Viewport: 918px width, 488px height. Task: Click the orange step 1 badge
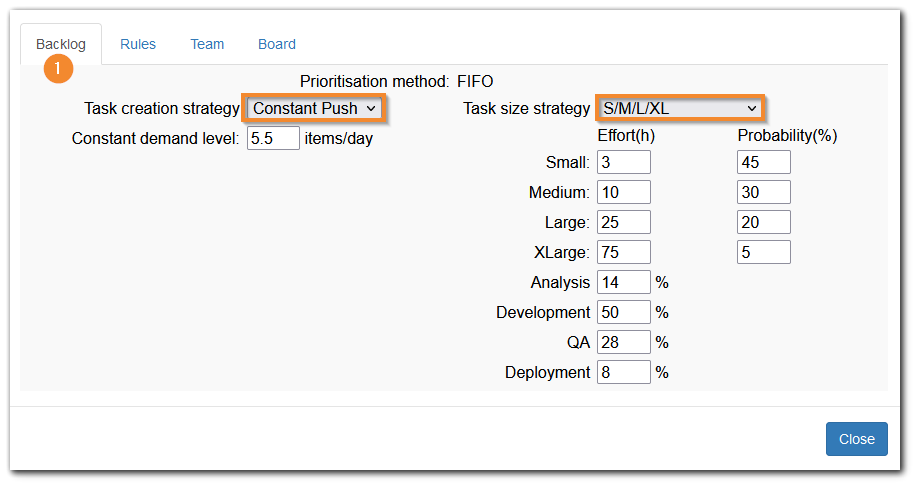(59, 69)
